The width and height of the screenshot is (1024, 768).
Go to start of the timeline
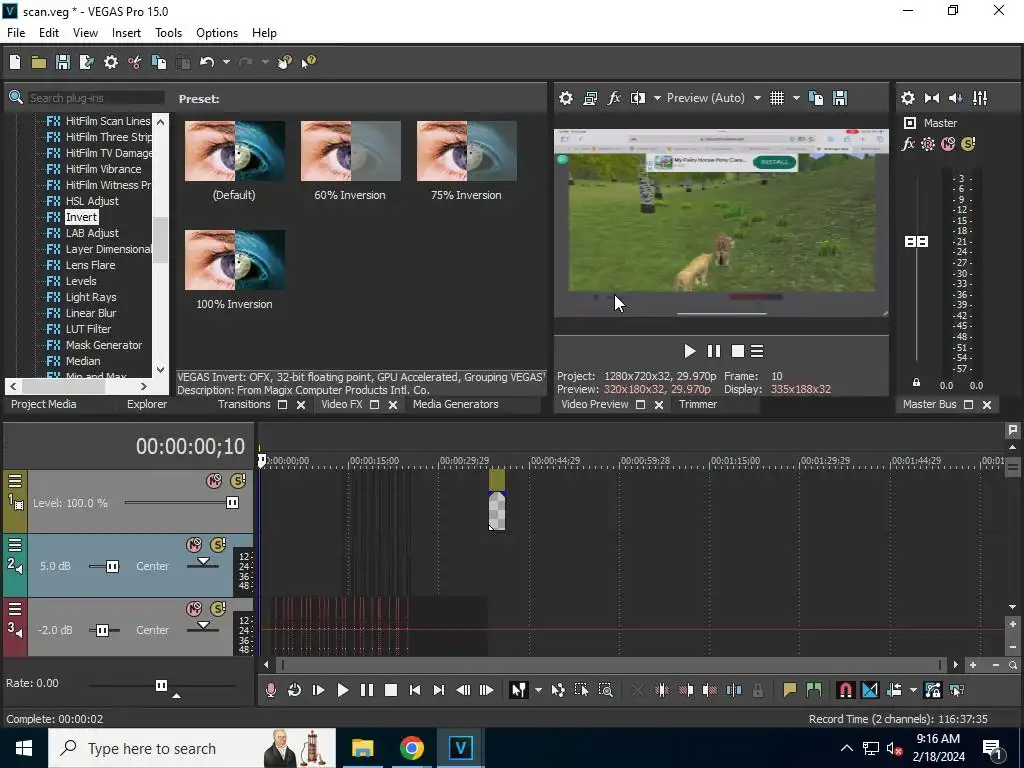(415, 690)
